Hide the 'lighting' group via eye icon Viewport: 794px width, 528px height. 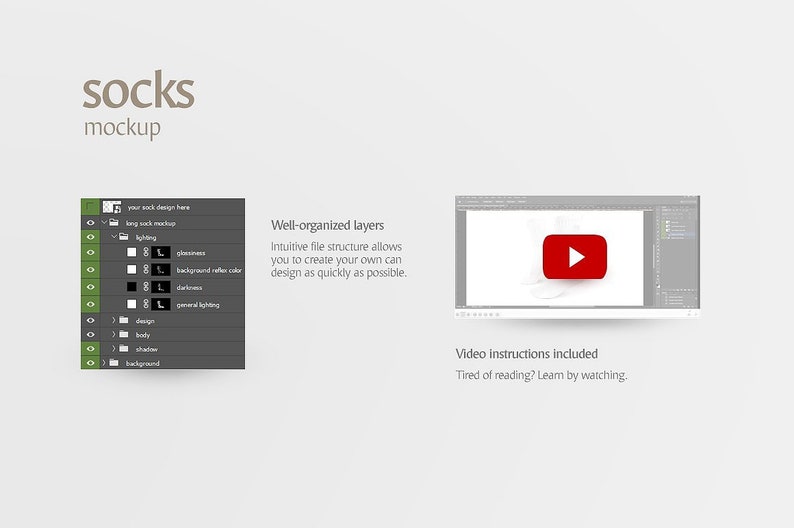(x=90, y=237)
